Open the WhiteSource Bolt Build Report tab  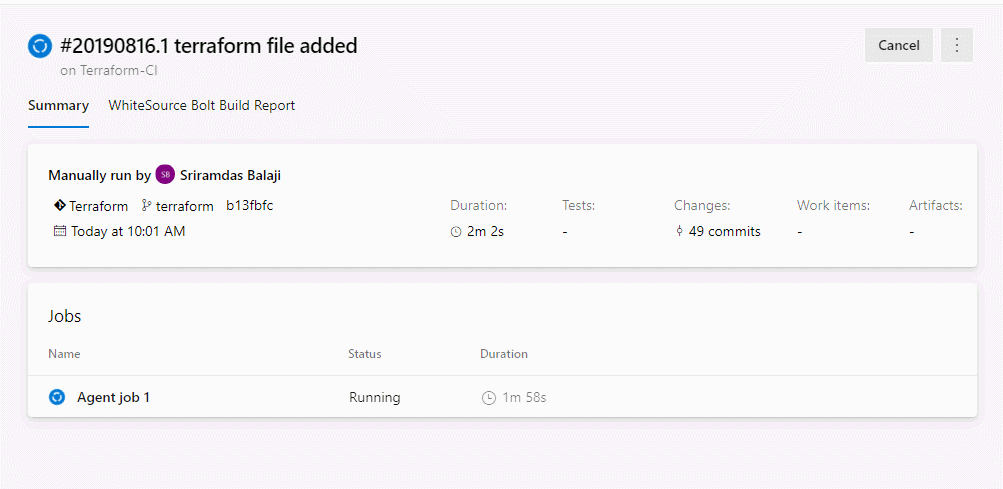(x=201, y=106)
